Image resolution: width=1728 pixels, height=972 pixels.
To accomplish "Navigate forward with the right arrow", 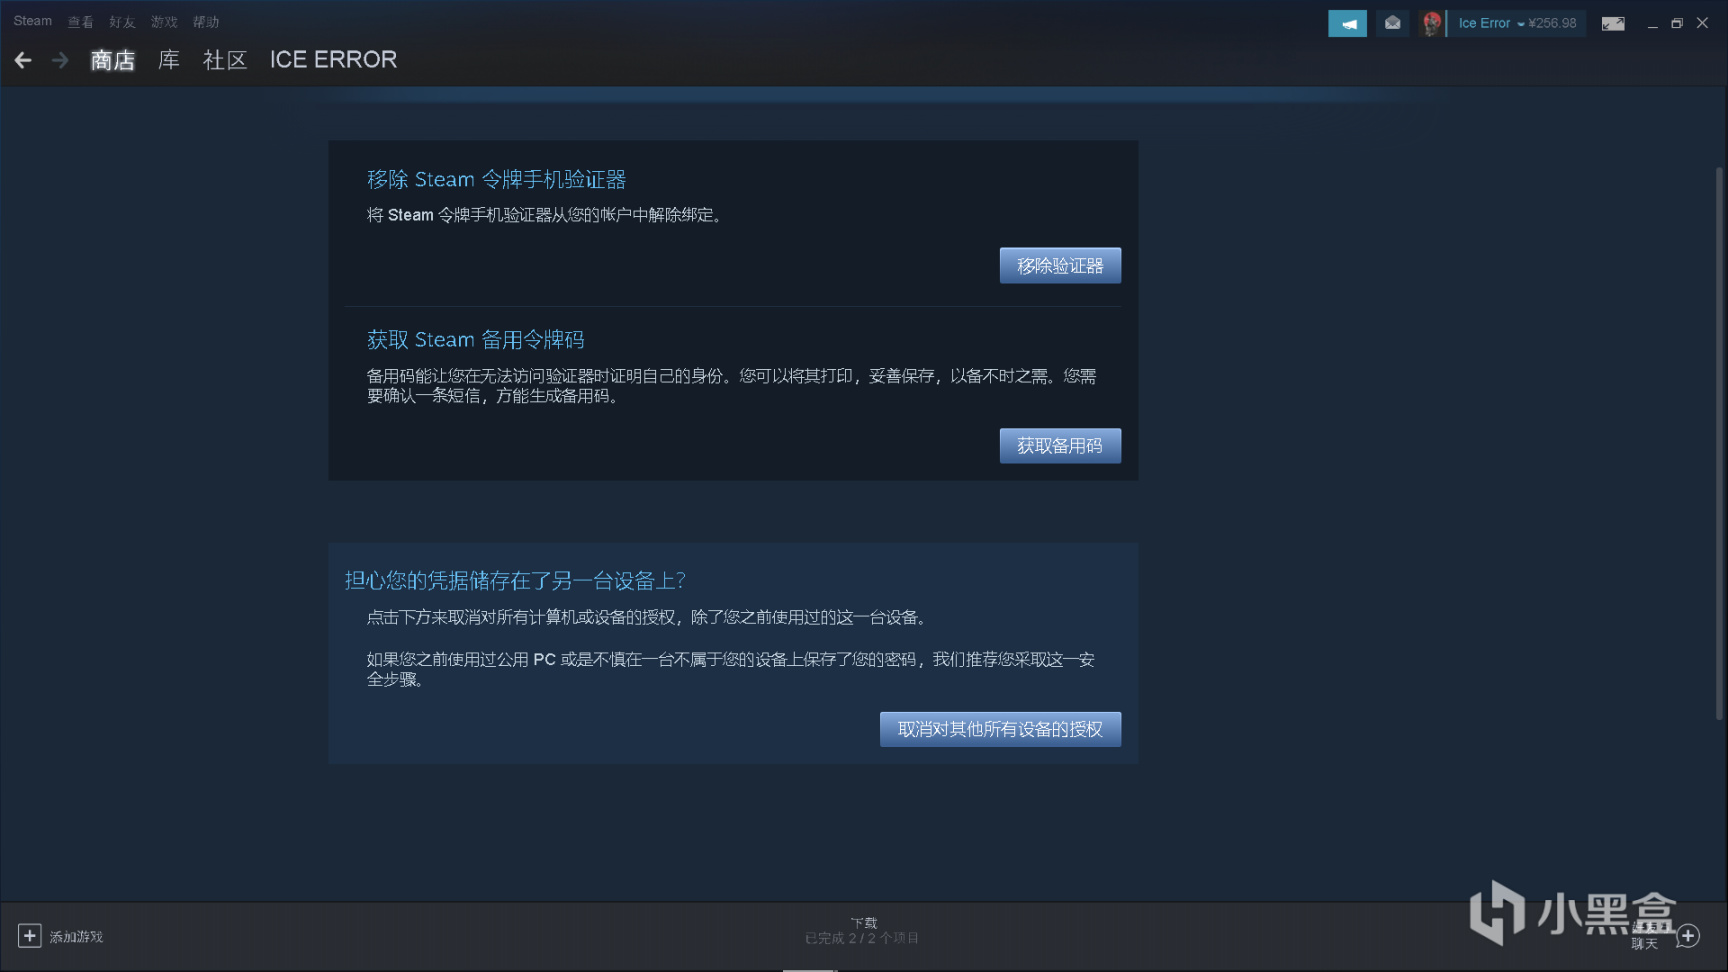I will coord(59,60).
